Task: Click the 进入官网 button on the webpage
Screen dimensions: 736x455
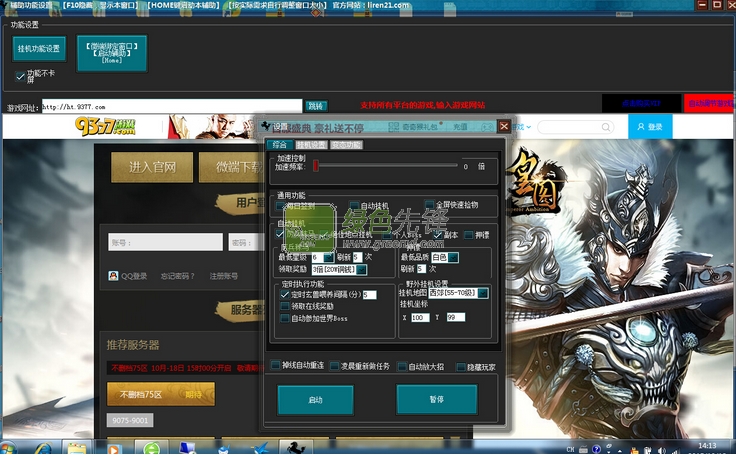Action: click(152, 167)
